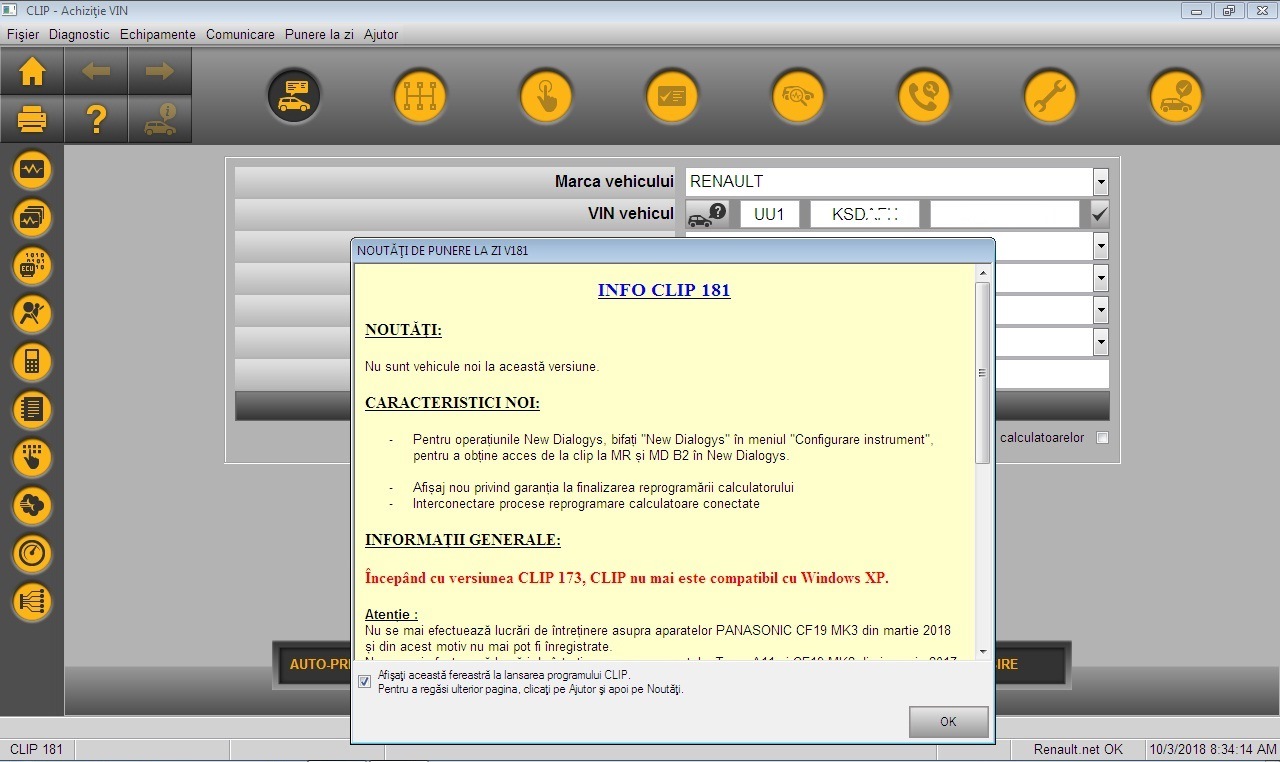Open the Punere la zi menu
This screenshot has height=762, width=1280.
click(319, 34)
